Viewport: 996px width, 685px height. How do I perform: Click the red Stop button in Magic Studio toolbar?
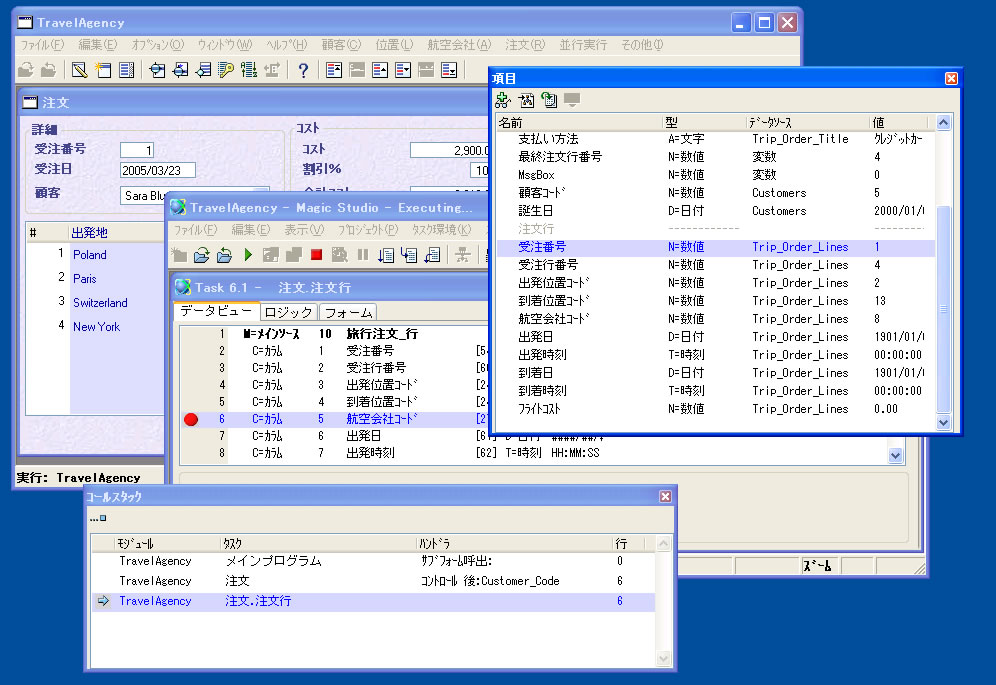click(x=316, y=255)
